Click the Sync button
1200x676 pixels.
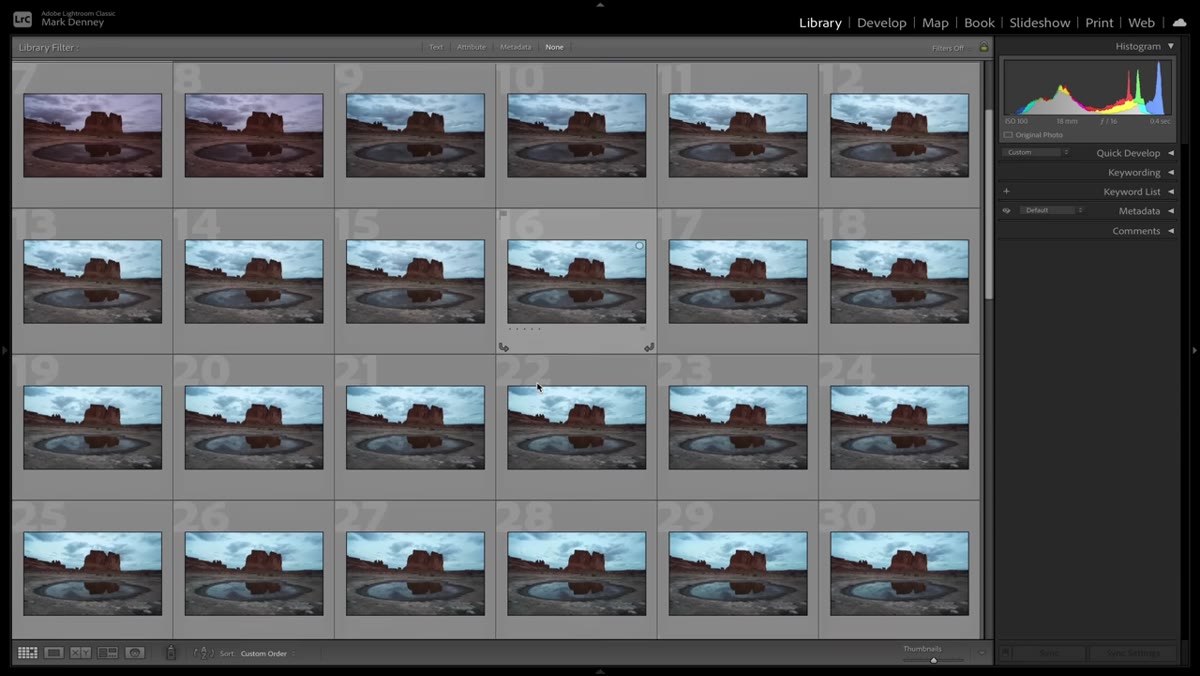tap(1049, 653)
